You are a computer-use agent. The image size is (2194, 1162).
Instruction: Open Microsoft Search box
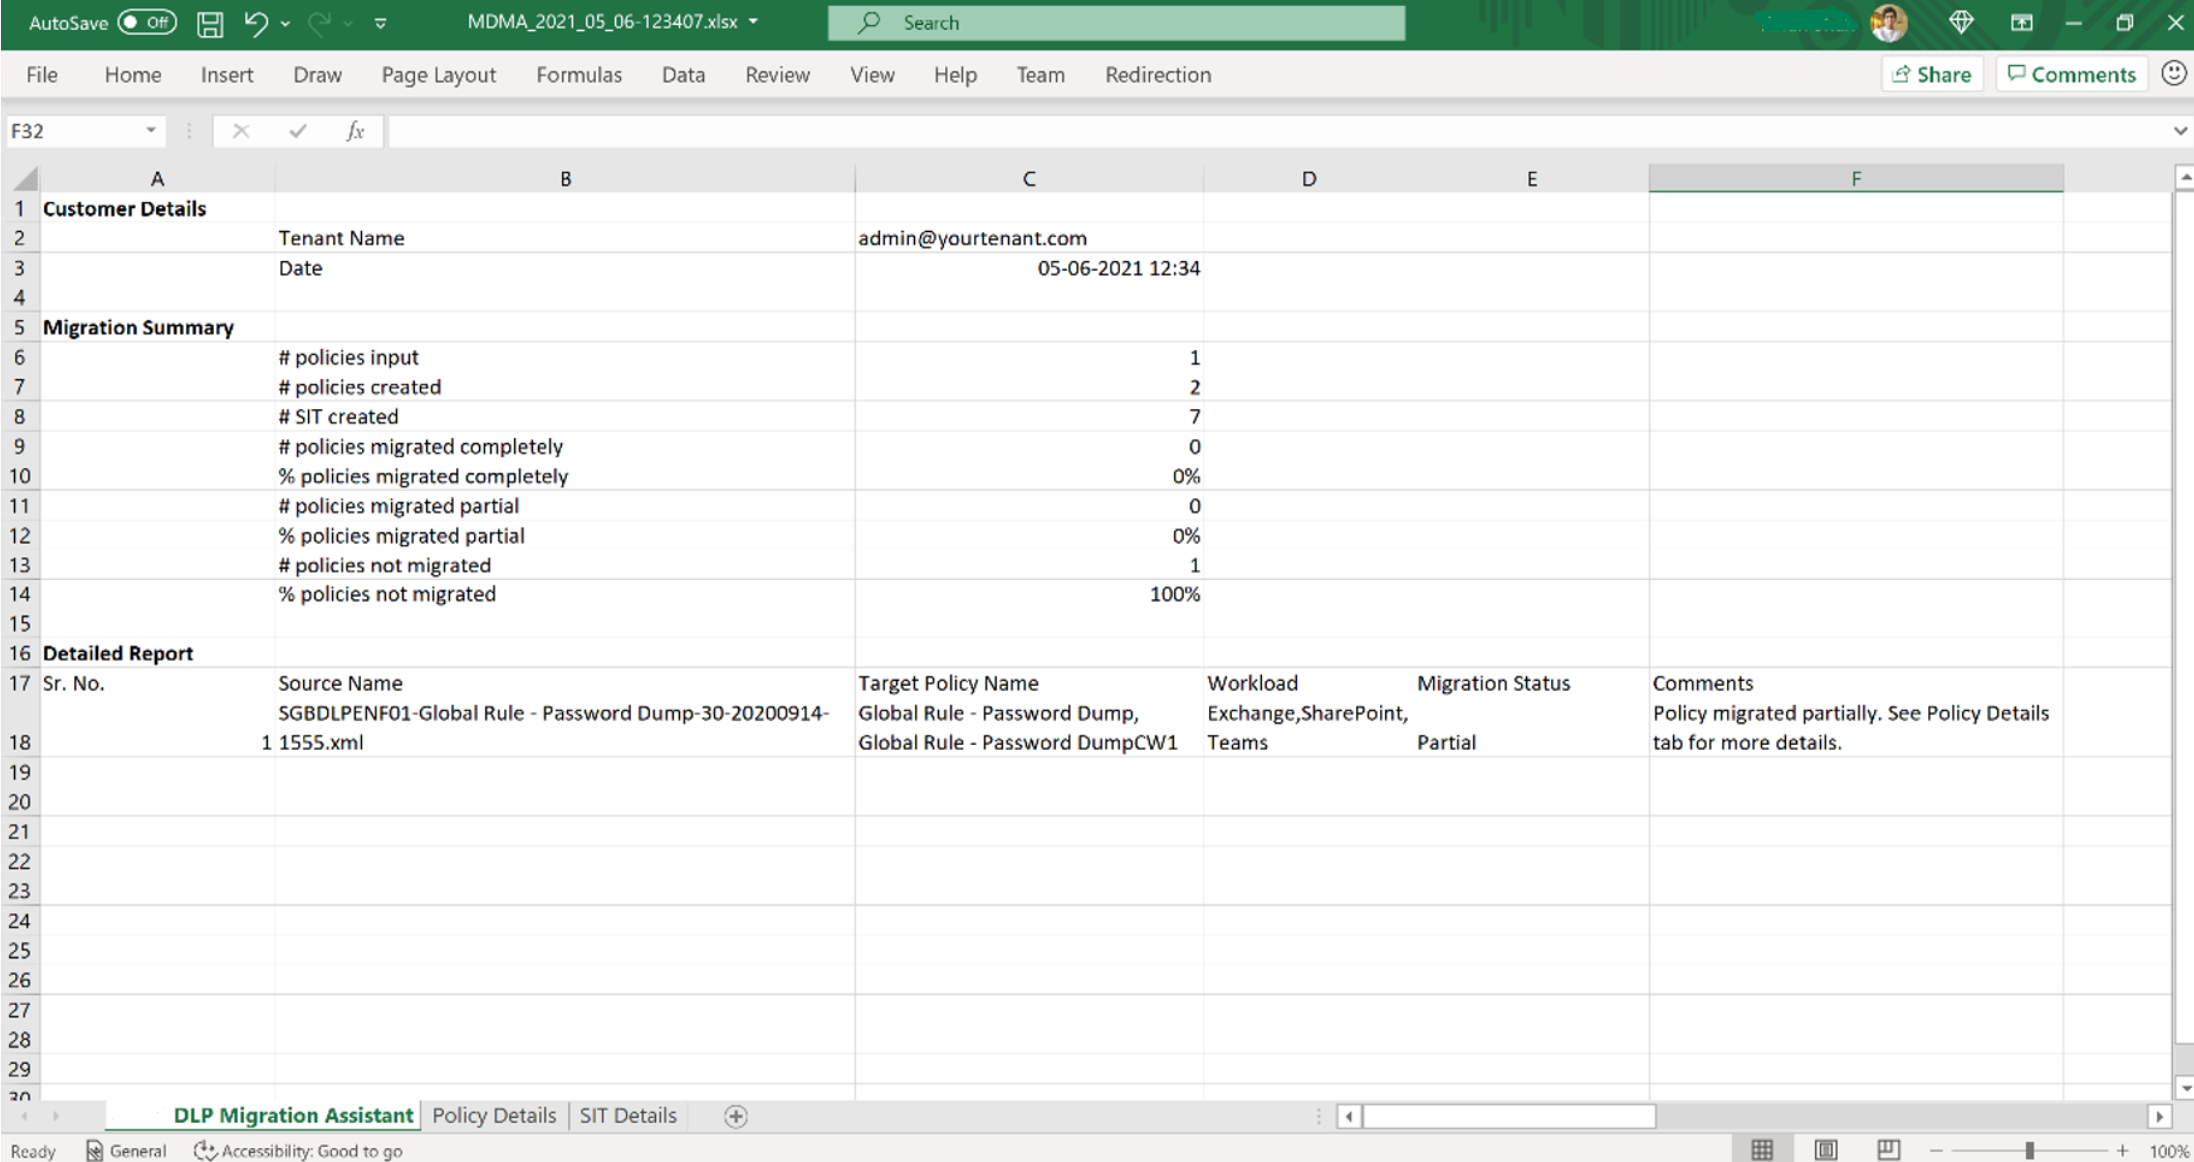pos(1117,22)
